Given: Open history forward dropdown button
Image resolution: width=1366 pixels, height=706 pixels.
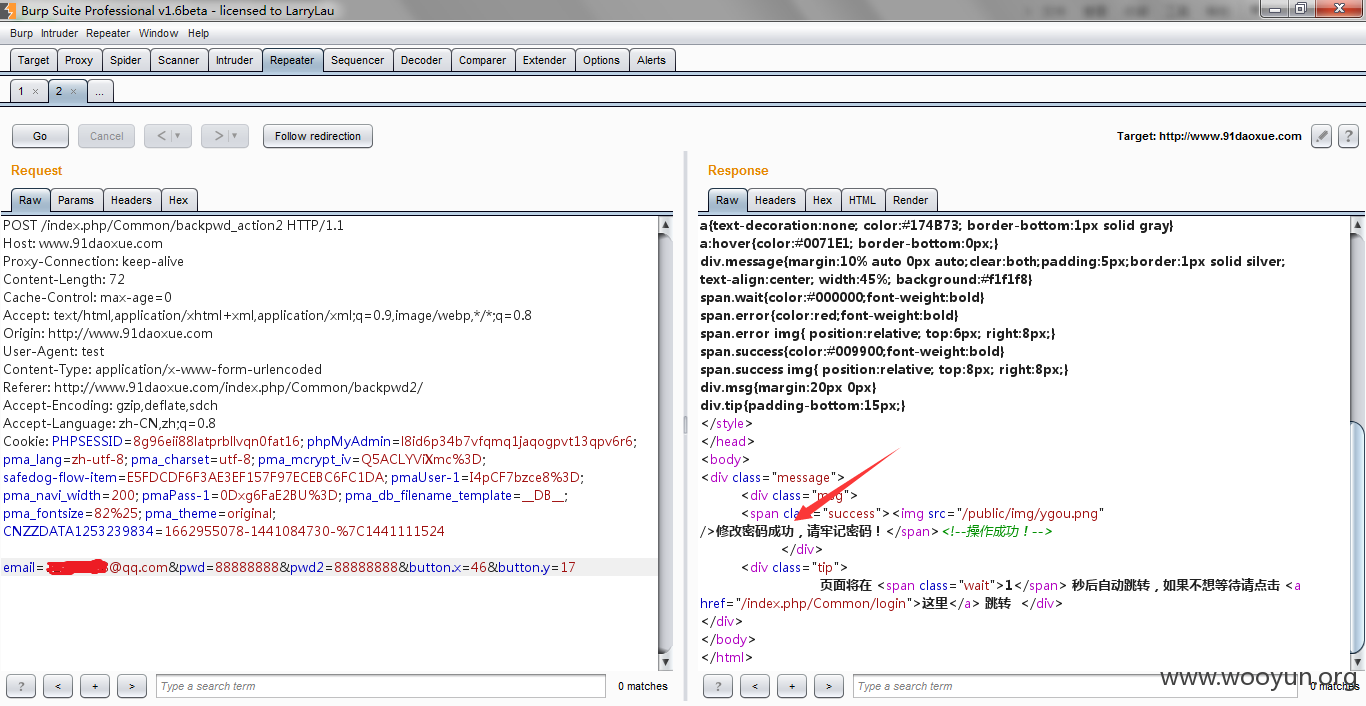Looking at the screenshot, I should pos(225,136).
